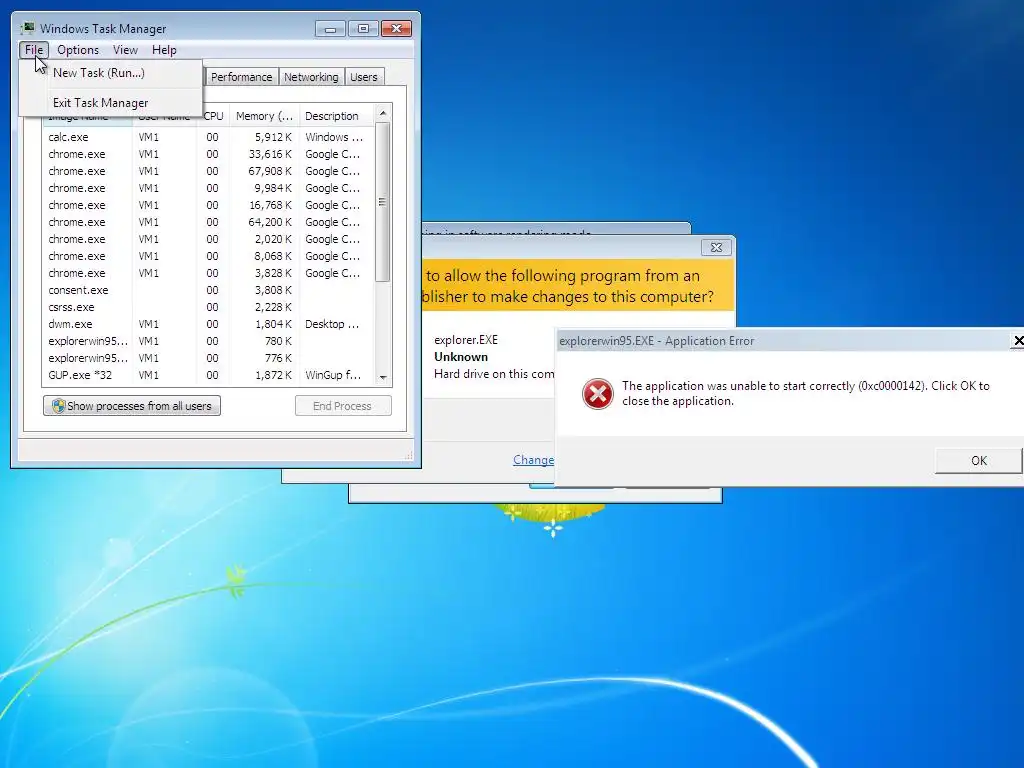
Task: Switch to the Networking tab
Action: 311,77
